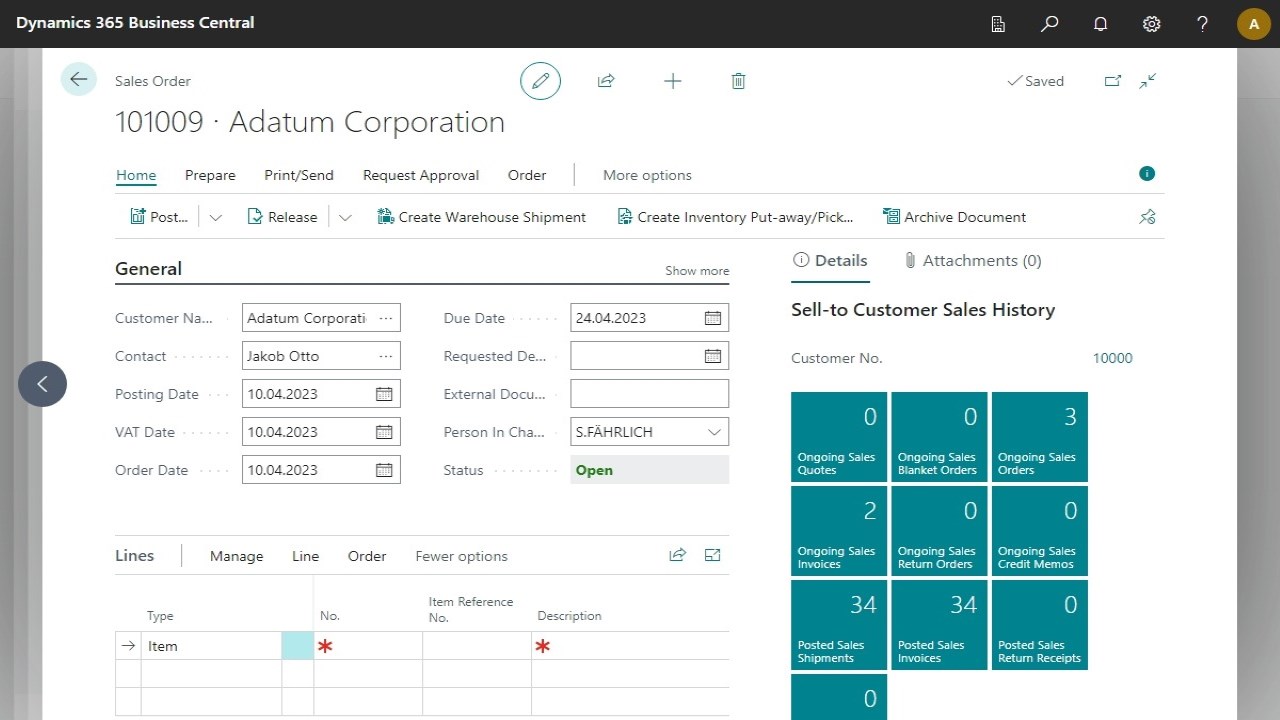Open the search magnifier in top bar
This screenshot has width=1280, height=720.
pyautogui.click(x=1049, y=24)
